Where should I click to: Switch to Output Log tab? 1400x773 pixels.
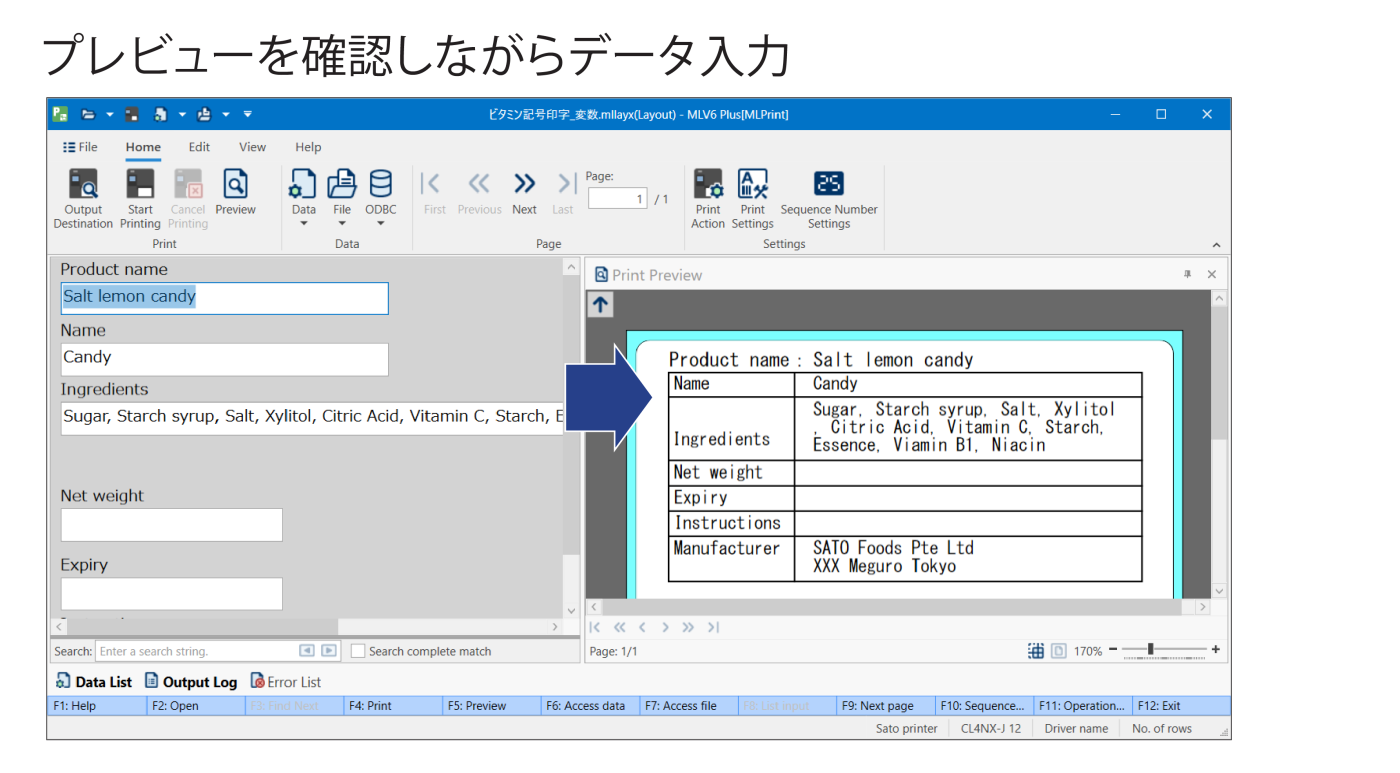[x=191, y=682]
